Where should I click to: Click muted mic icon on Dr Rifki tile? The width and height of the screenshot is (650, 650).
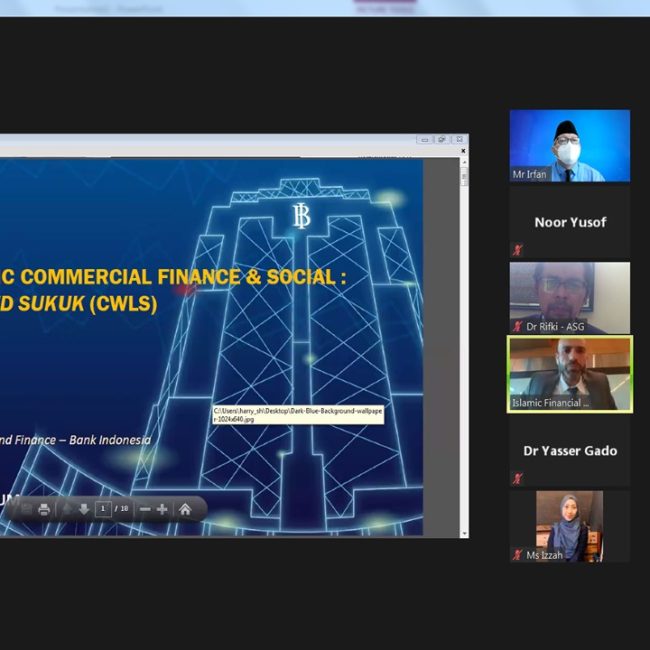[x=518, y=326]
